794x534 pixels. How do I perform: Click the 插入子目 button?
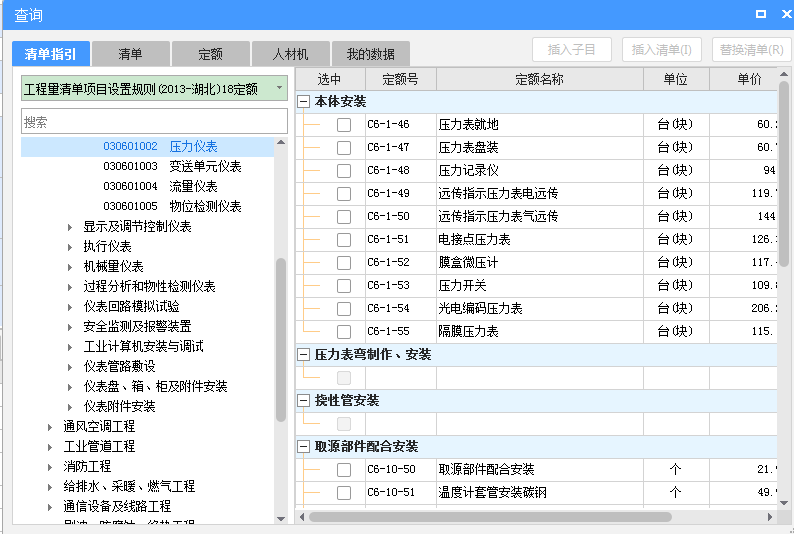[x=572, y=50]
